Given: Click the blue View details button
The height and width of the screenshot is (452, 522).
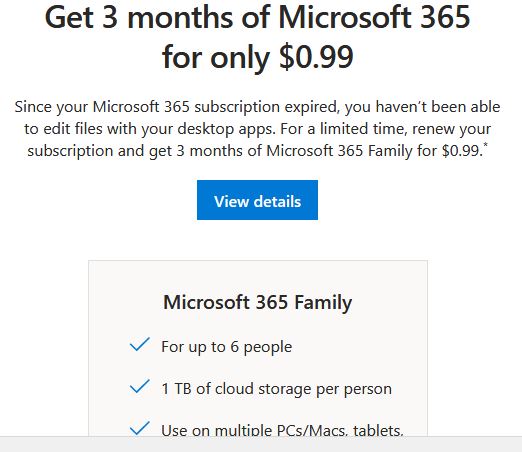Looking at the screenshot, I should tap(257, 200).
